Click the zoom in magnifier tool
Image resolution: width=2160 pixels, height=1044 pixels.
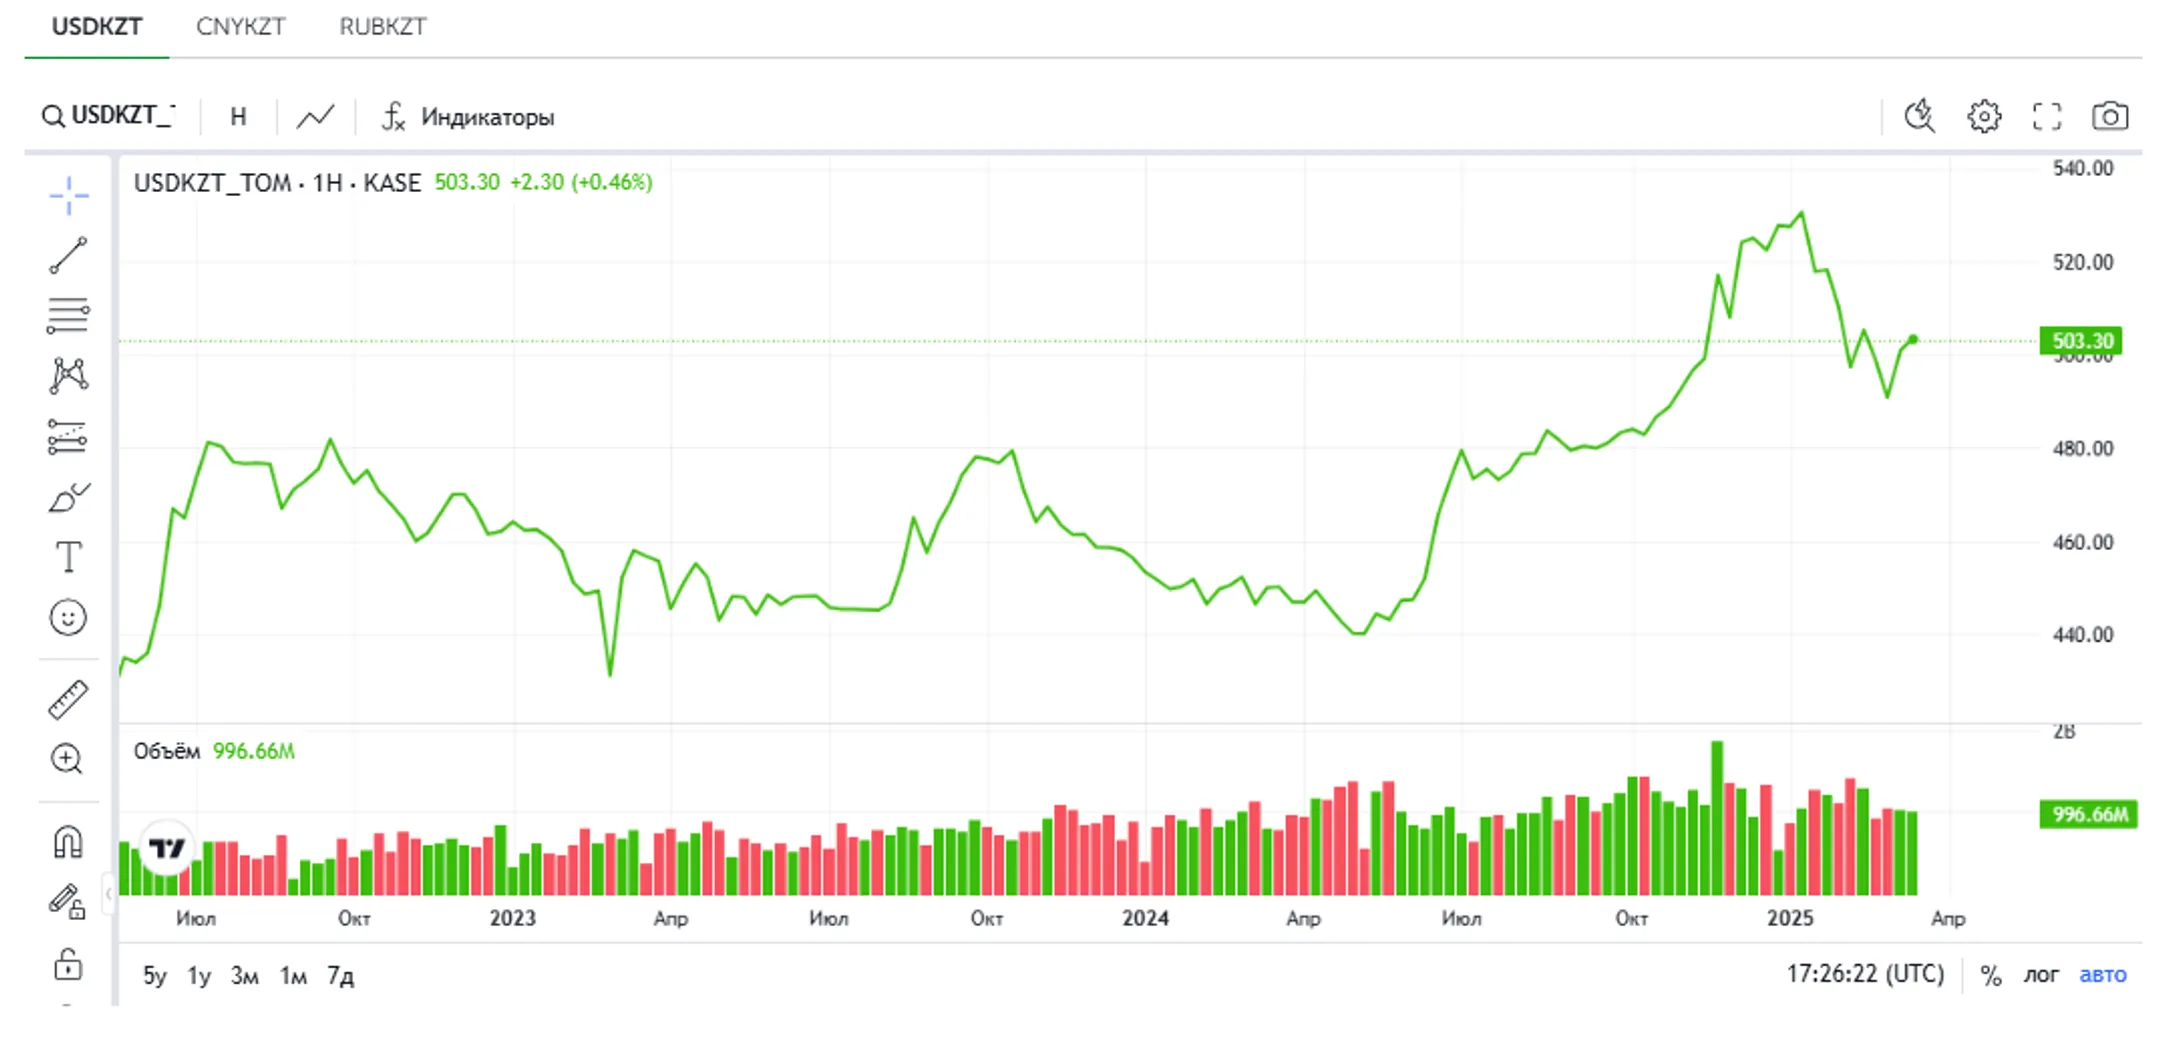[67, 759]
